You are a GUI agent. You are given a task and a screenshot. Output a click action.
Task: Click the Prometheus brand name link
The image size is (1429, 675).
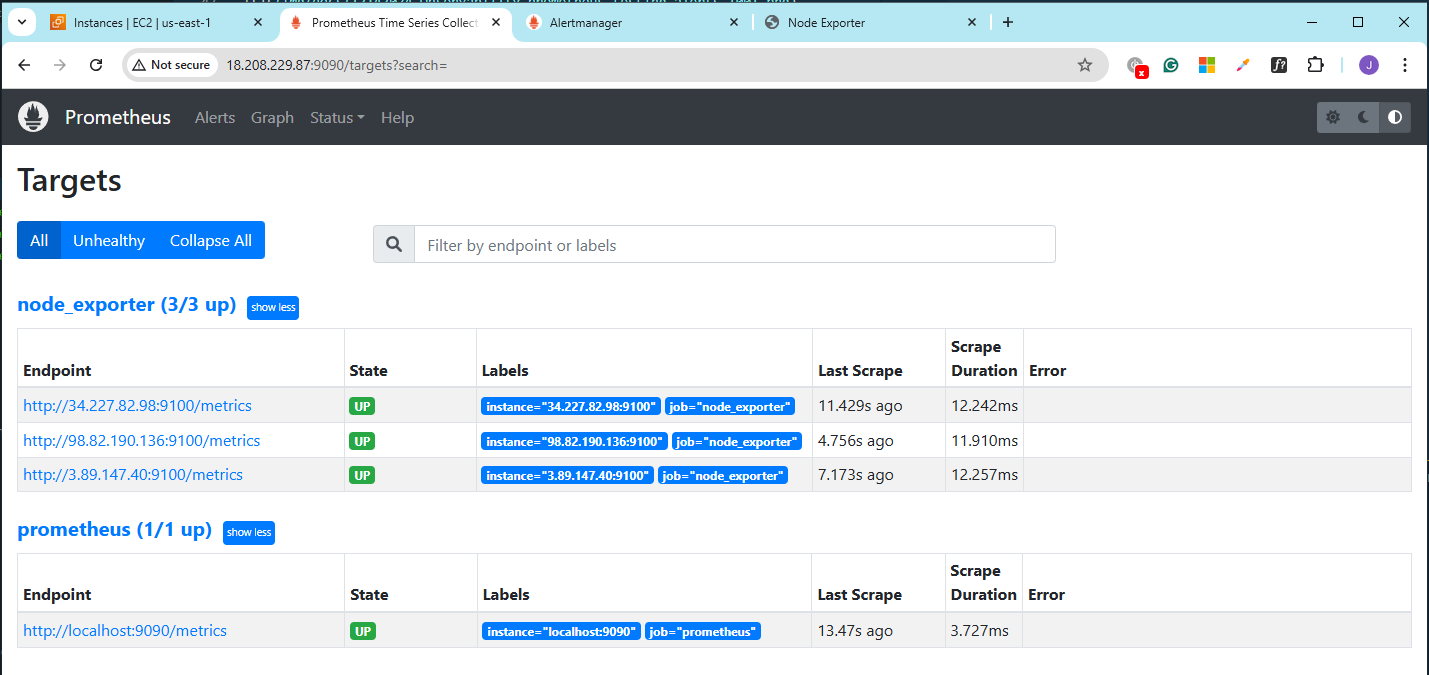(x=118, y=117)
